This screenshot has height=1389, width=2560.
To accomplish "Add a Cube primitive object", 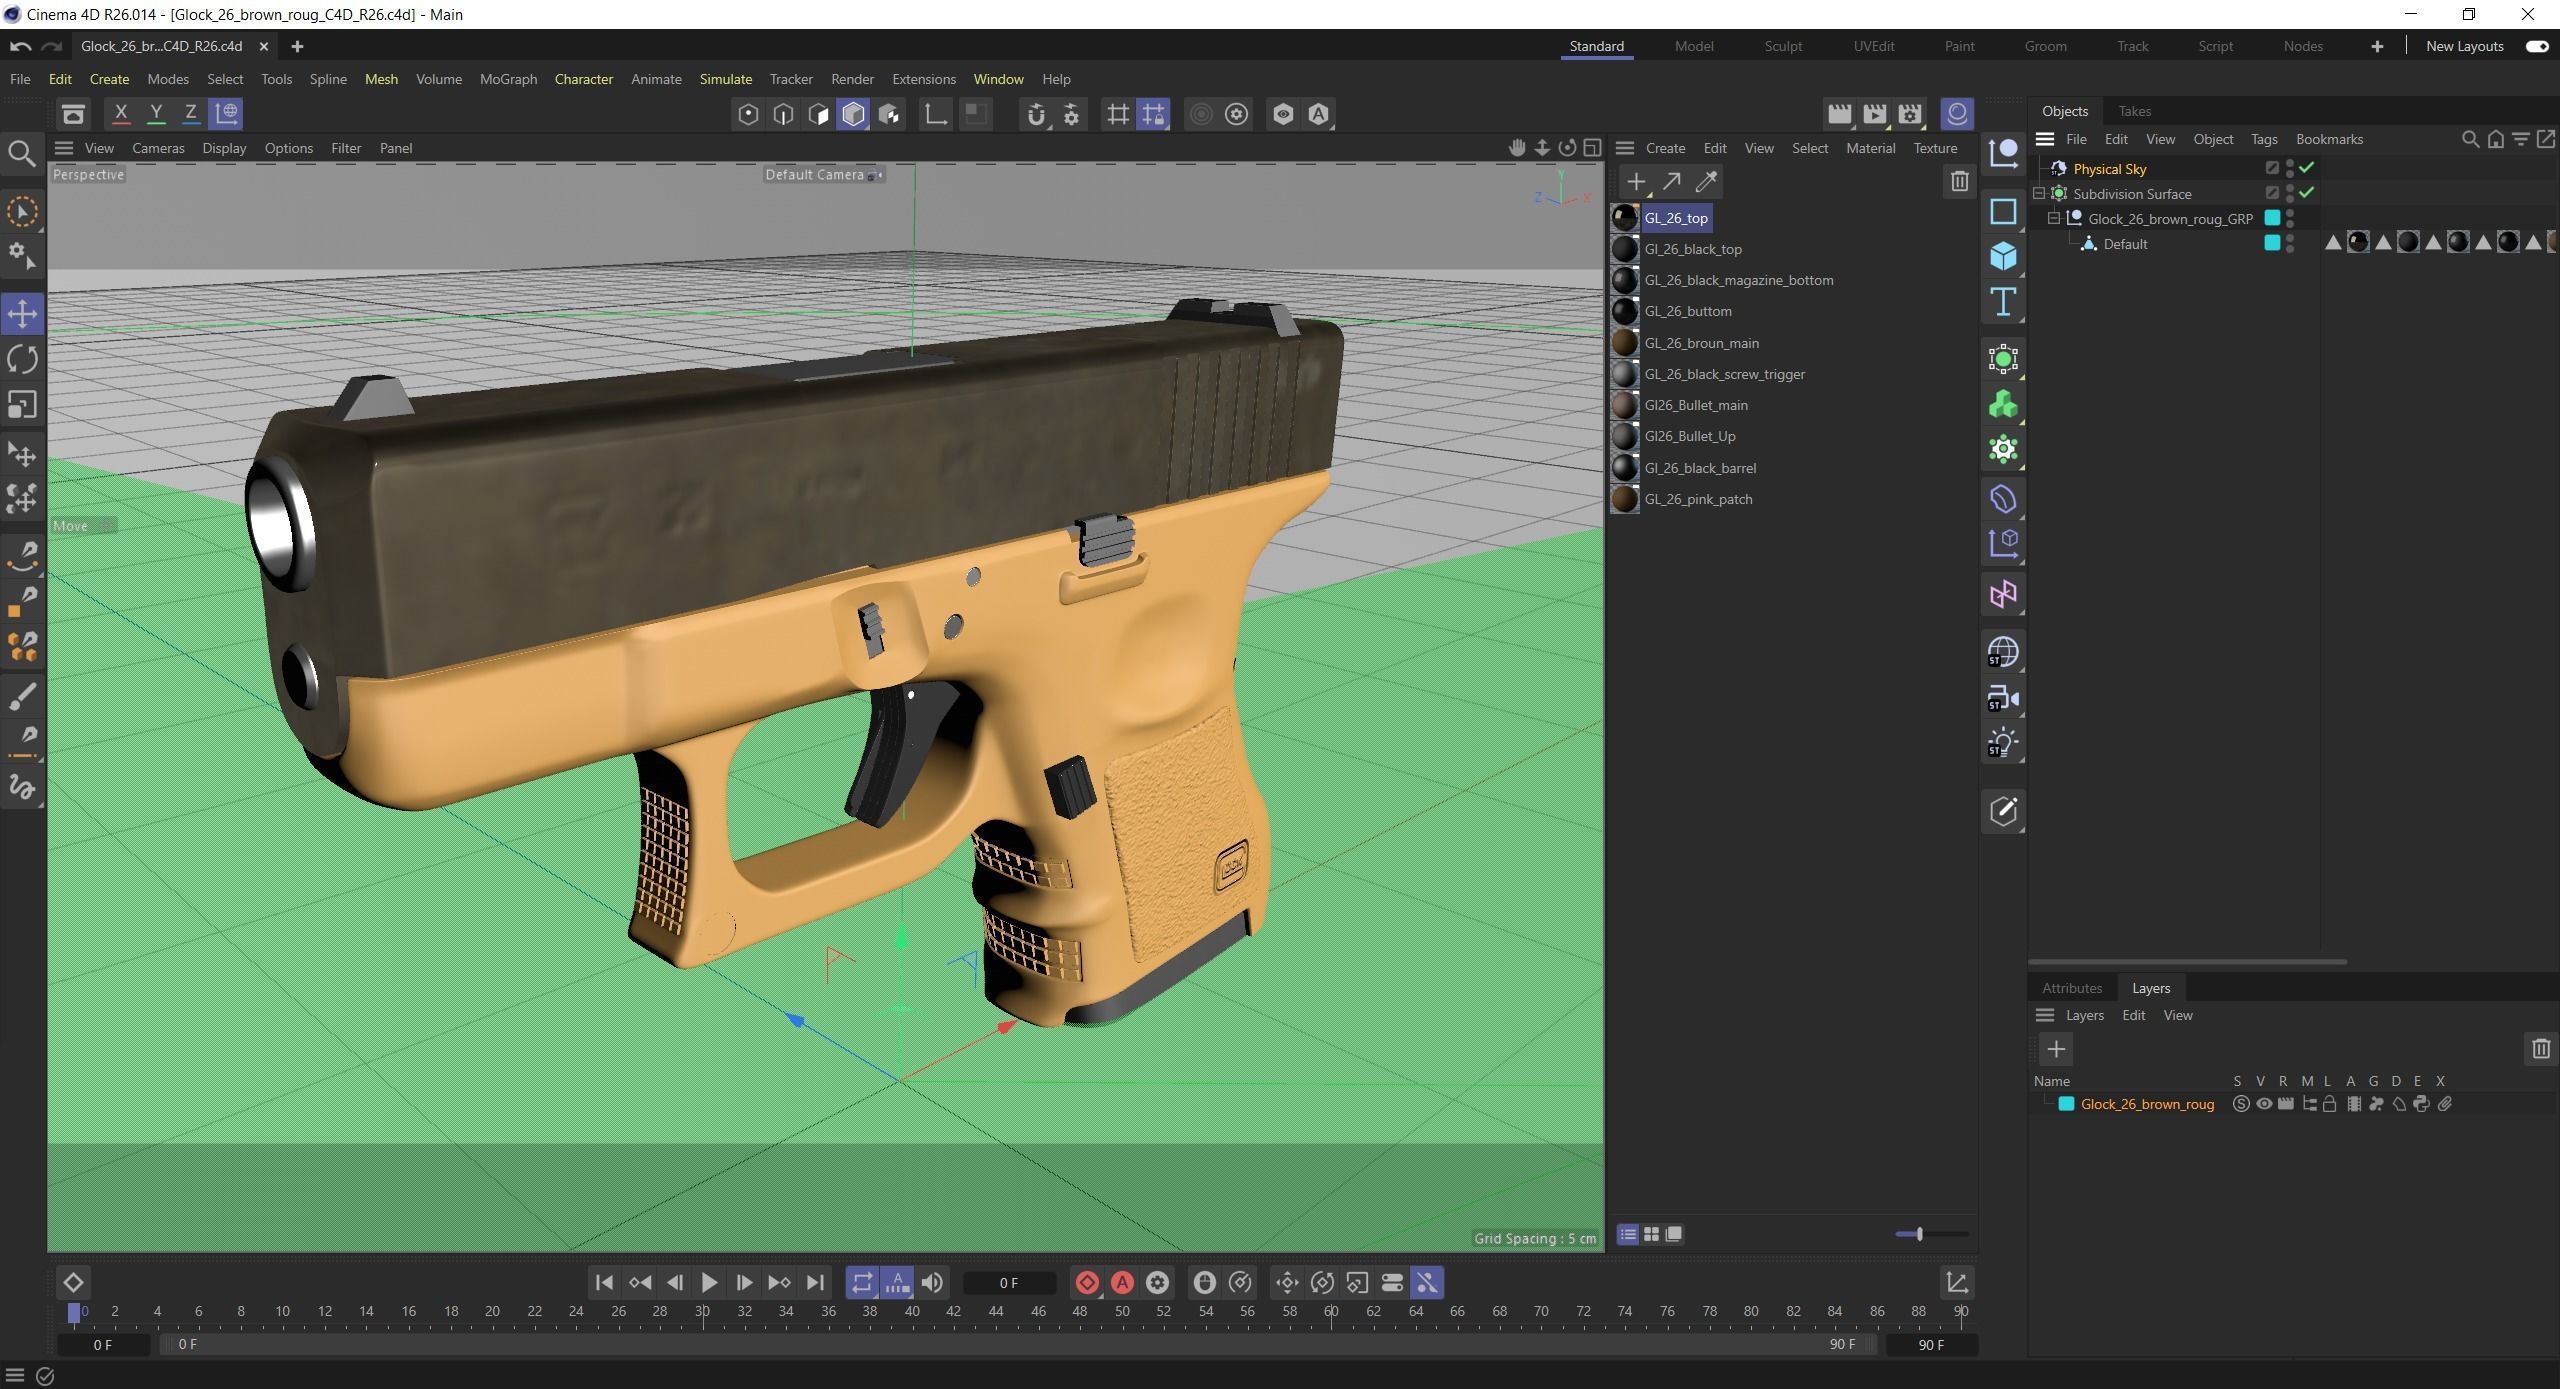I will click(2003, 257).
